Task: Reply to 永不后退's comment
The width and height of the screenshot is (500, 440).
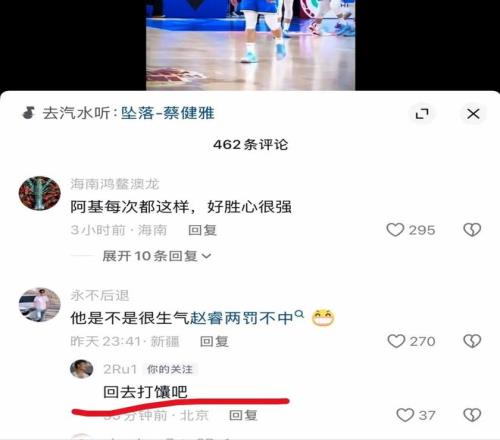Action: (214, 341)
